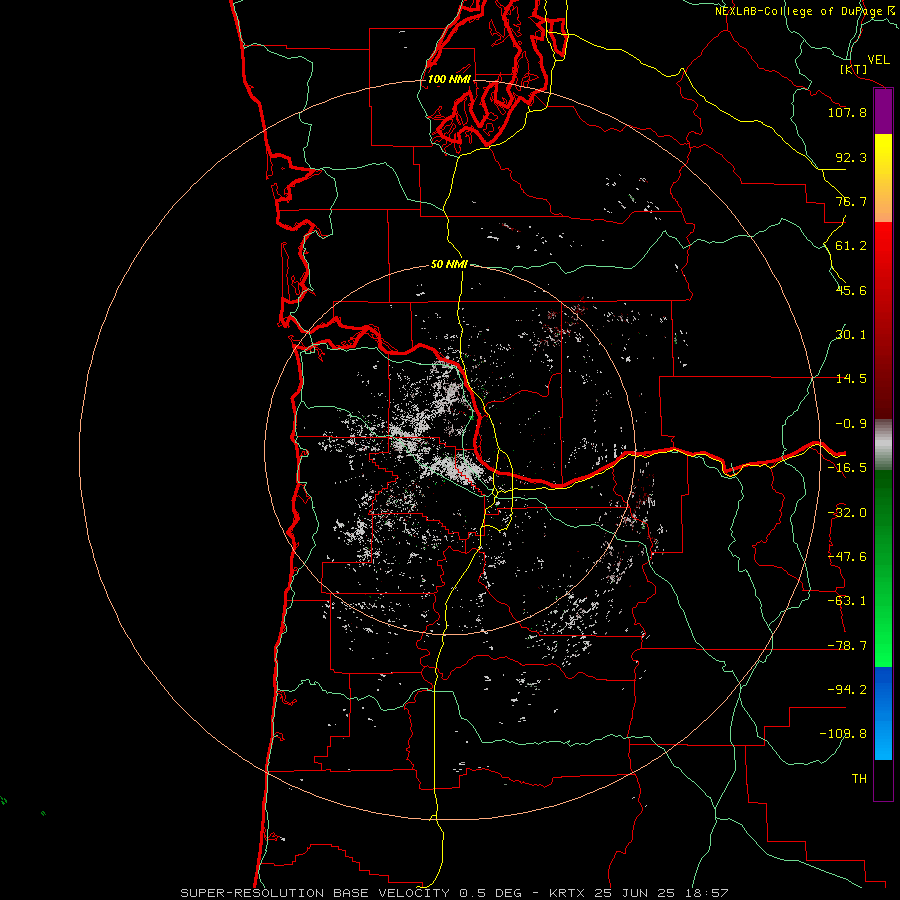Click the "-109.8" scale value
900x900 pixels.
pos(843,734)
